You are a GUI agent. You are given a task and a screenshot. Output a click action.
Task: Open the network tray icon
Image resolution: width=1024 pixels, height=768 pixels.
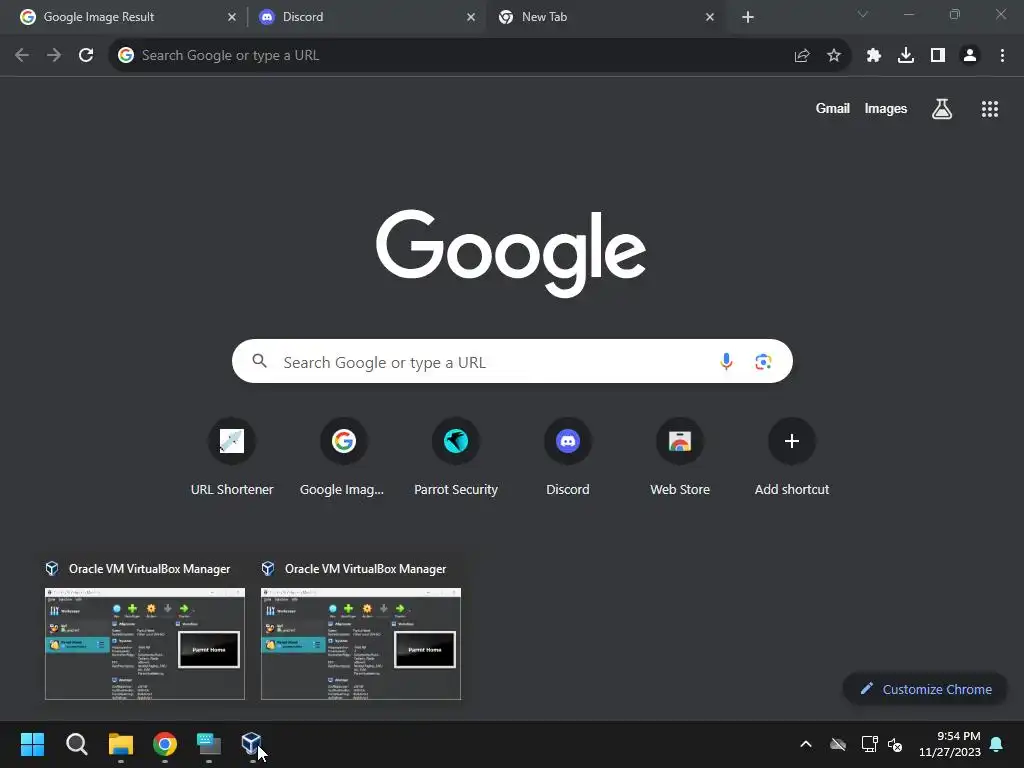click(869, 744)
